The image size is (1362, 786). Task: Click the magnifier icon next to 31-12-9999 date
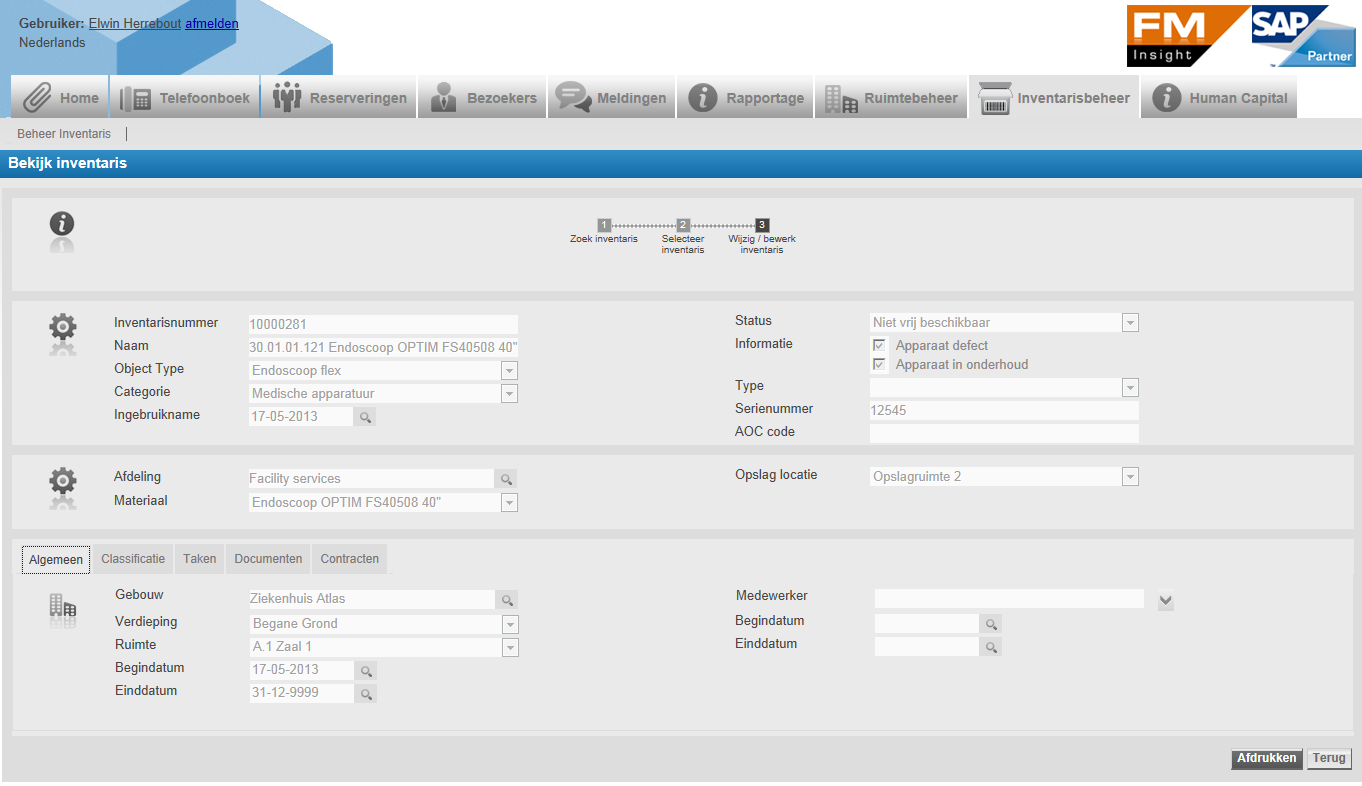pyautogui.click(x=366, y=694)
